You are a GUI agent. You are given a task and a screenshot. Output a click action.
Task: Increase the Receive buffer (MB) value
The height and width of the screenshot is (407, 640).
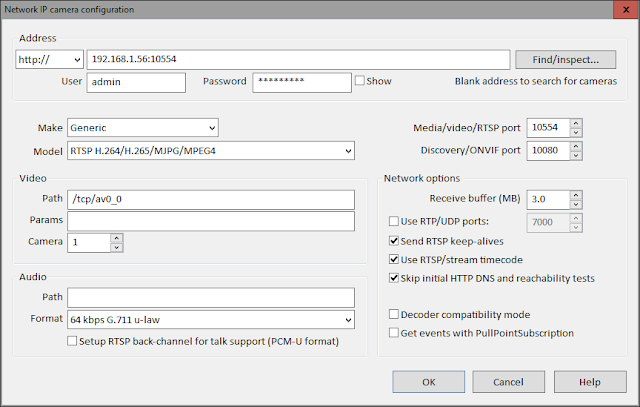tap(576, 195)
